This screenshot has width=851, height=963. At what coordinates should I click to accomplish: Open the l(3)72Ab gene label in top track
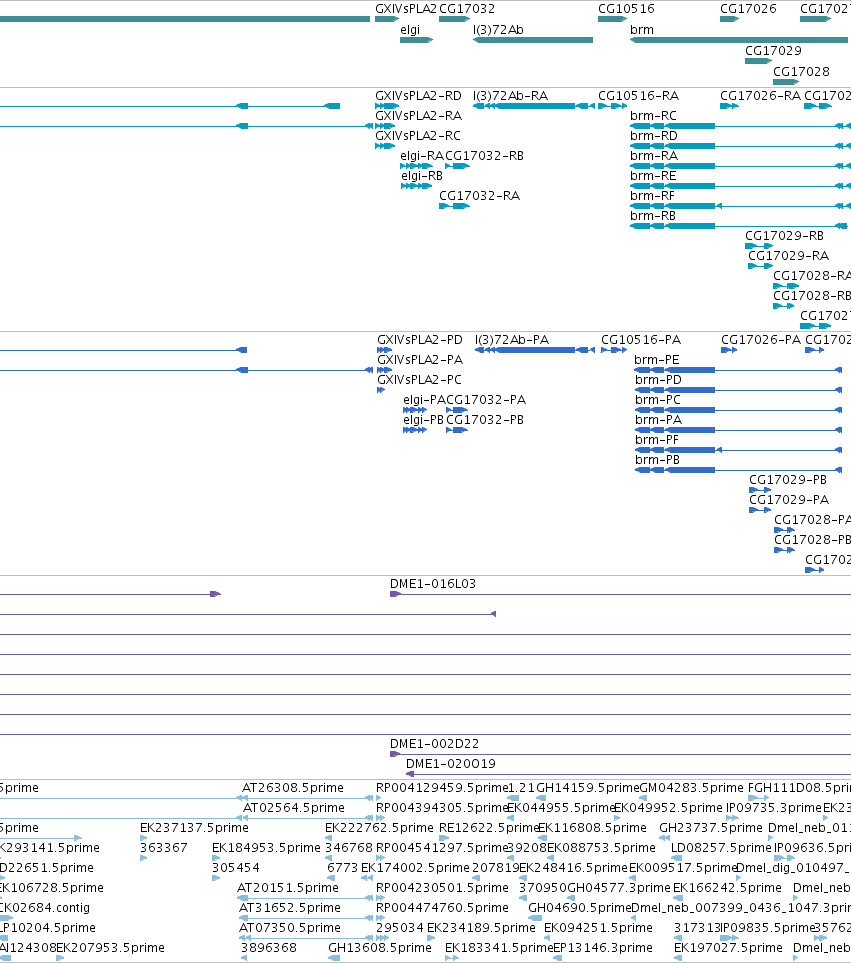pos(498,29)
